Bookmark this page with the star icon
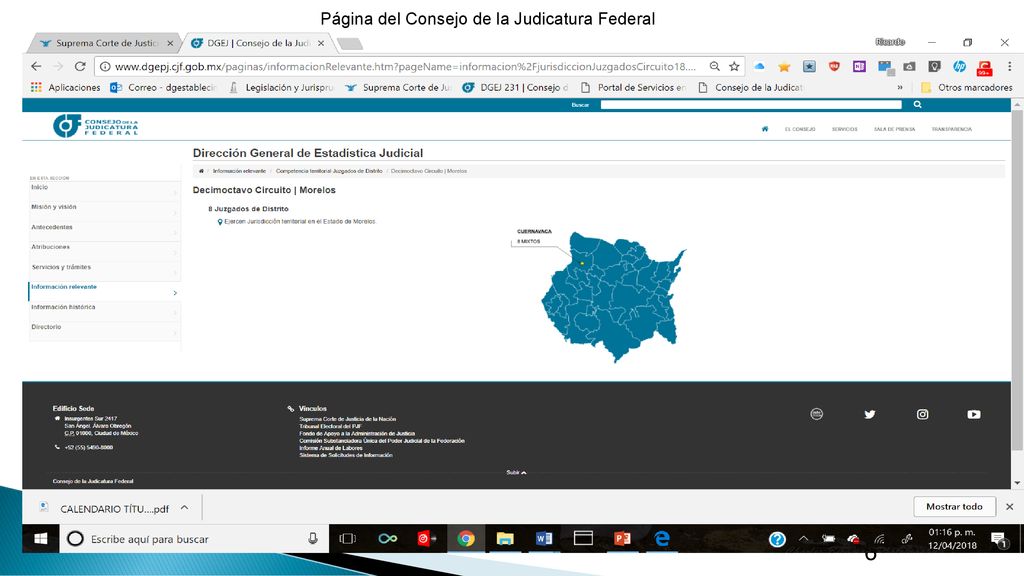This screenshot has height=576, width=1024. tap(734, 67)
